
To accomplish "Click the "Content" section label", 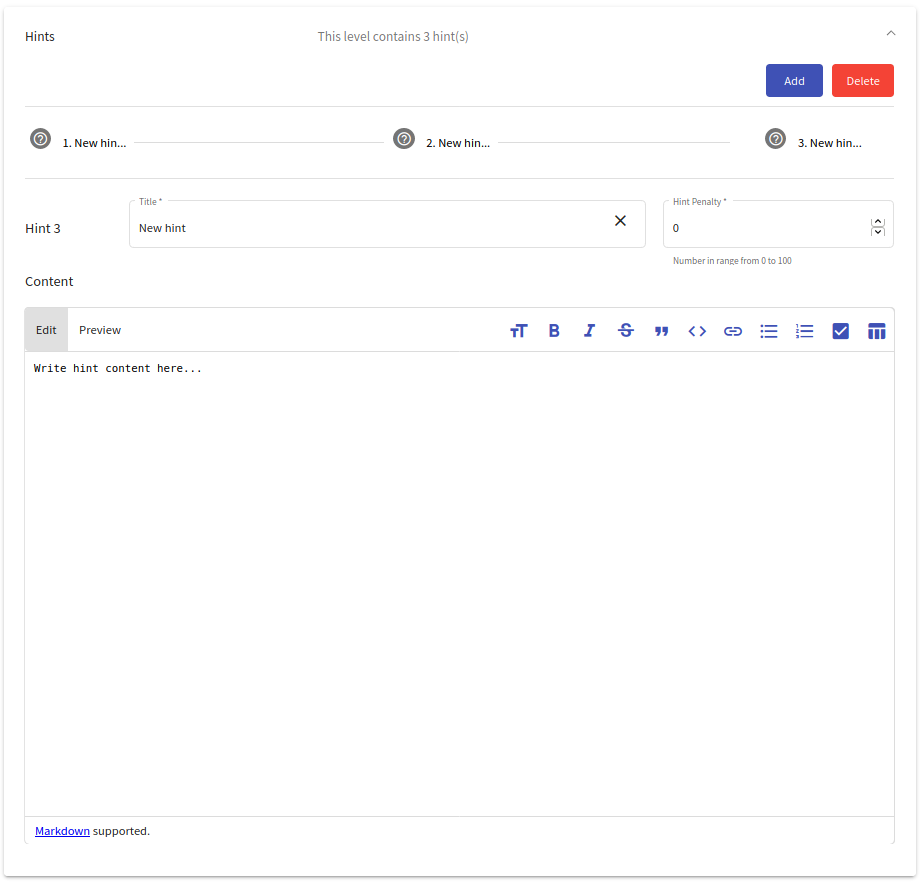I will click(x=49, y=282).
